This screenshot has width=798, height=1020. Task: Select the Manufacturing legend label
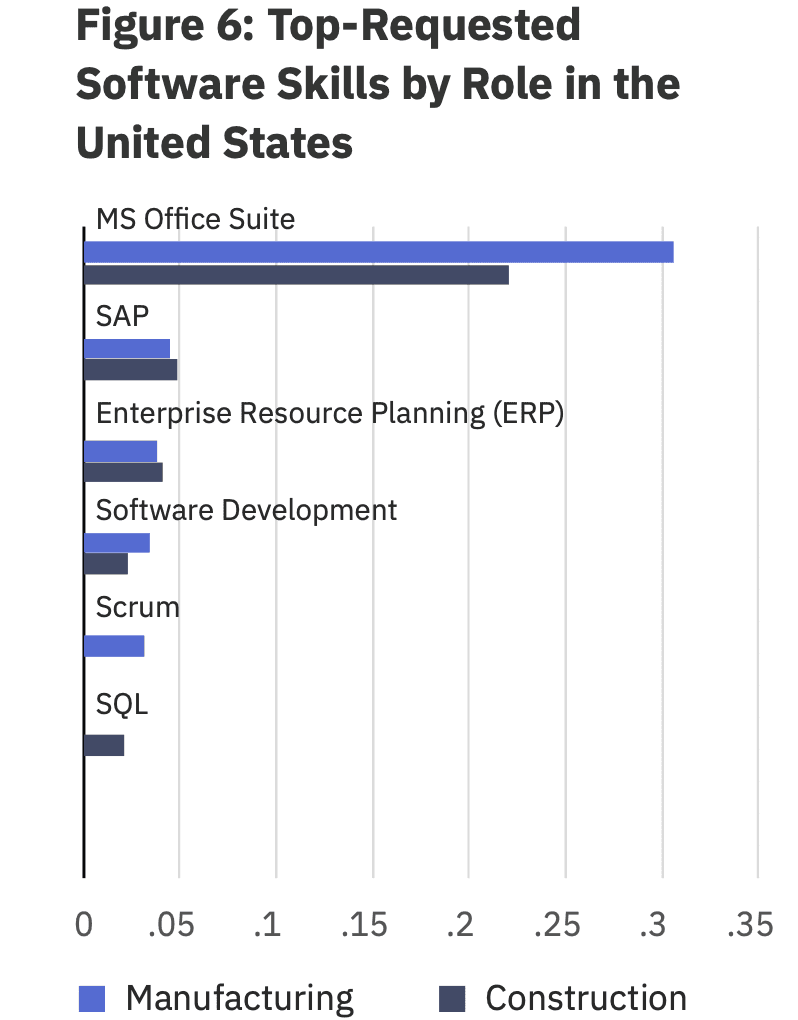point(240,998)
